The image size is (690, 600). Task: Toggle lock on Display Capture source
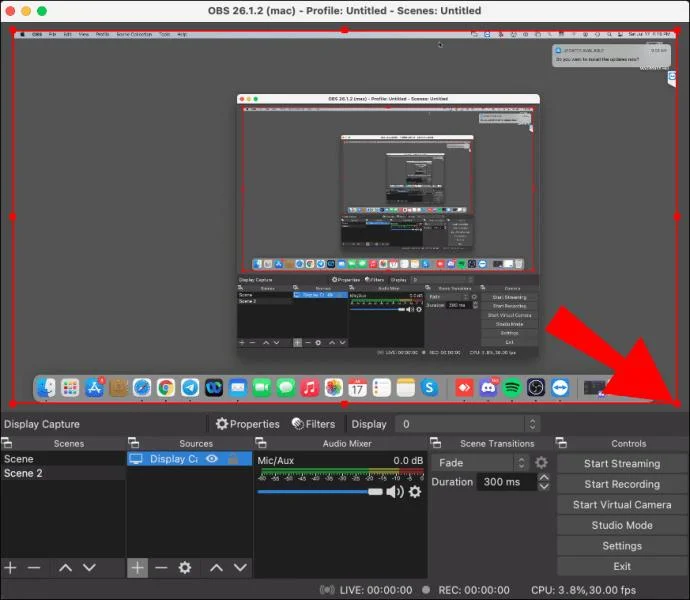(x=234, y=459)
